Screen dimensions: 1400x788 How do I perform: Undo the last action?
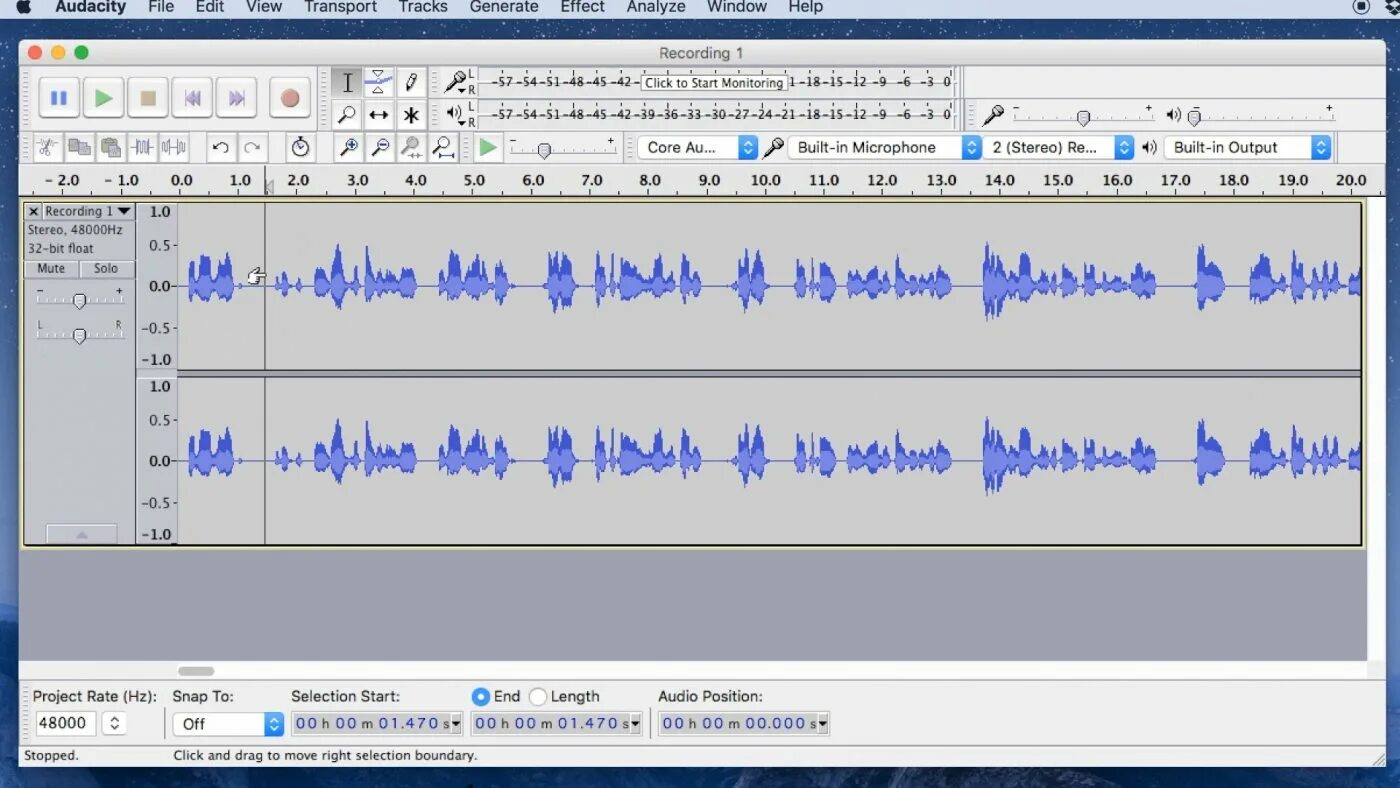tap(220, 148)
